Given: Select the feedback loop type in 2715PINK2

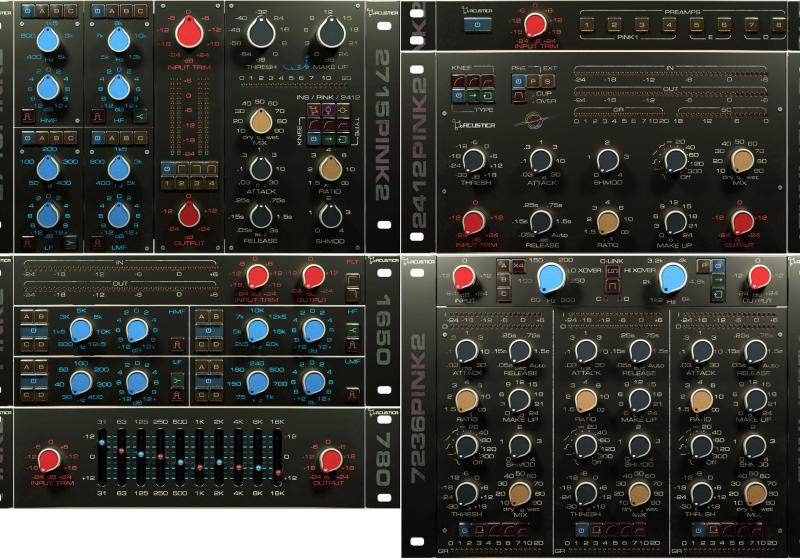Looking at the screenshot, I should click(343, 140).
